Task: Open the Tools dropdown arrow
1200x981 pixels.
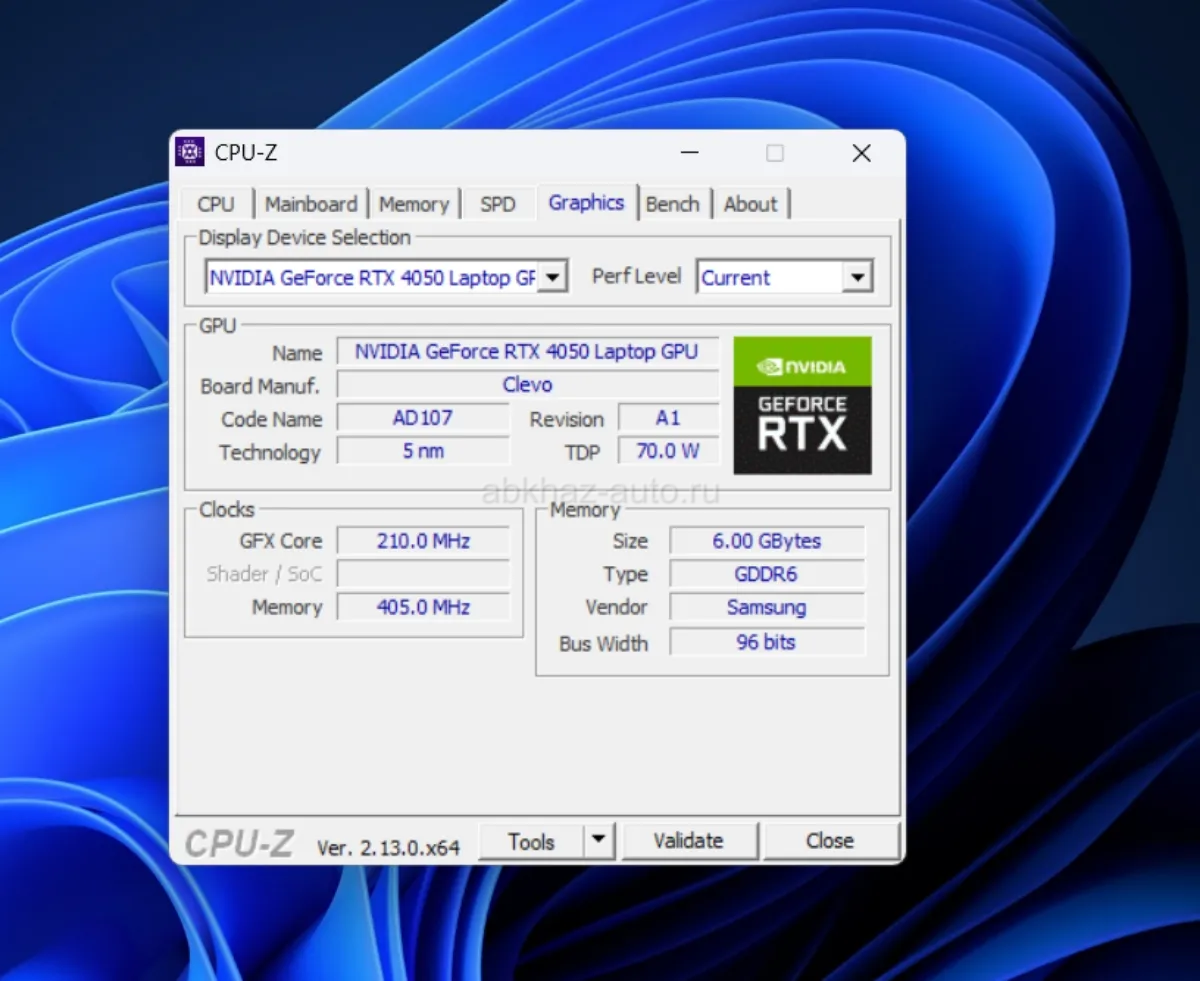Action: 599,840
